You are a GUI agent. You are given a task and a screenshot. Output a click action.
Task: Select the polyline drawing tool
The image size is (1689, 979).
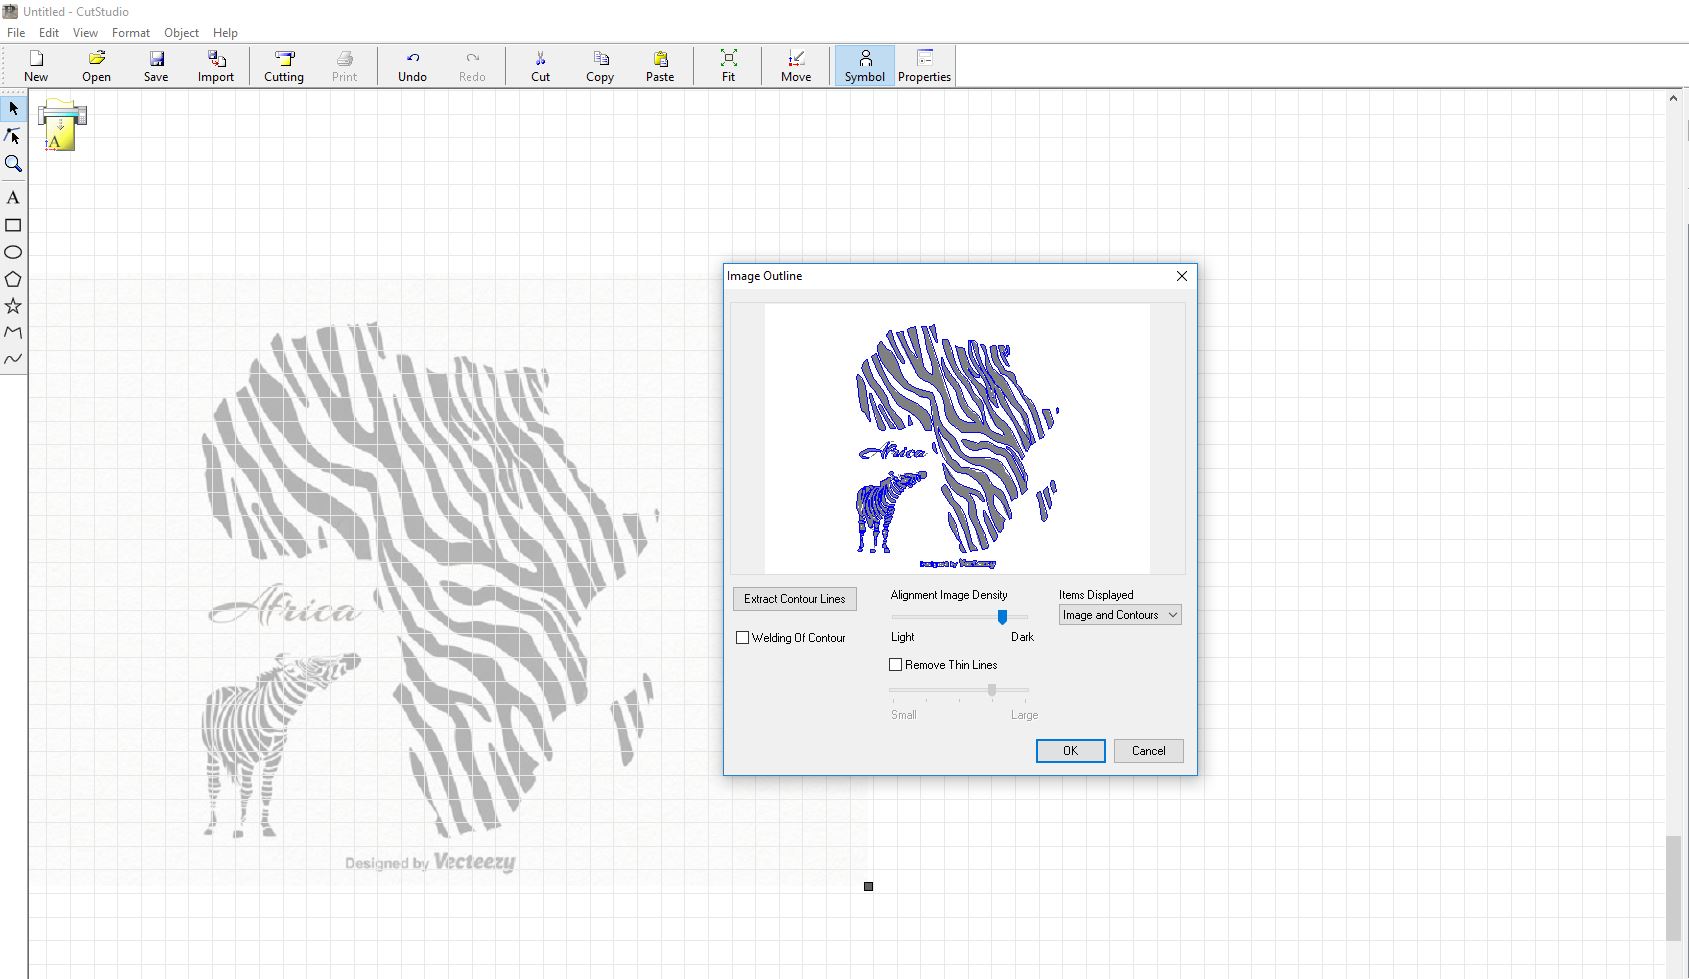pos(13,332)
